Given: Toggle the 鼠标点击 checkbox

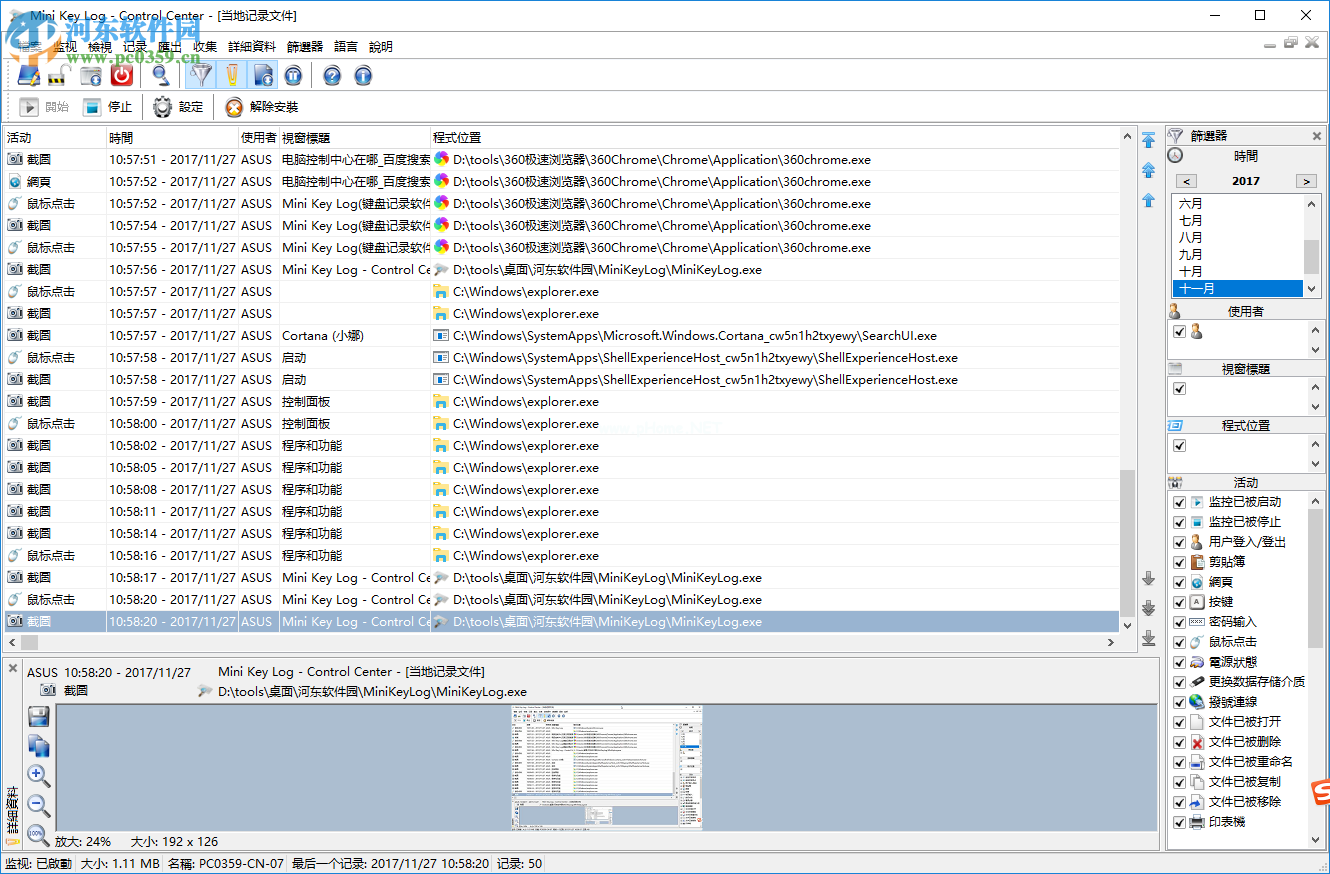Looking at the screenshot, I should pos(1179,642).
